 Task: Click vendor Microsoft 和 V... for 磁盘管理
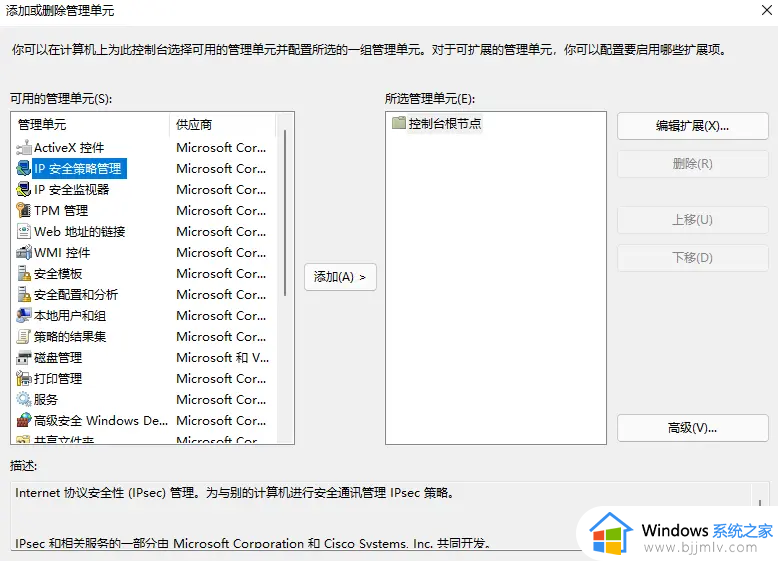[x=223, y=358]
